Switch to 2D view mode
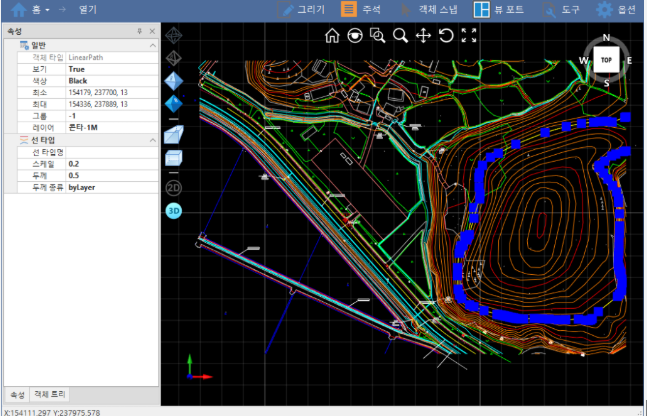Image resolution: width=647 pixels, height=416 pixels. (173, 187)
